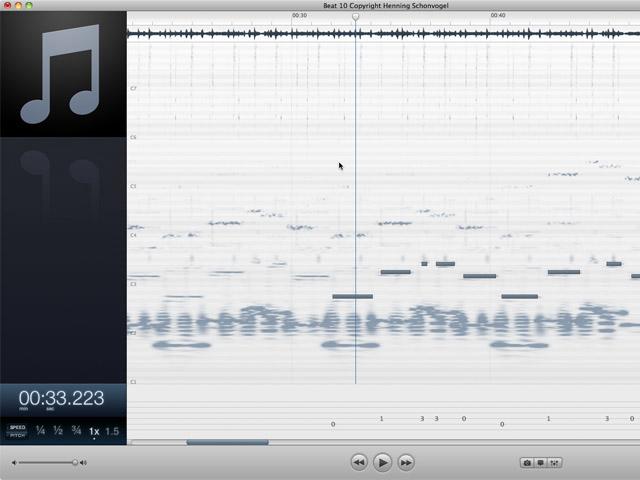Click the Play button
Image resolution: width=640 pixels, height=480 pixels.
click(382, 462)
